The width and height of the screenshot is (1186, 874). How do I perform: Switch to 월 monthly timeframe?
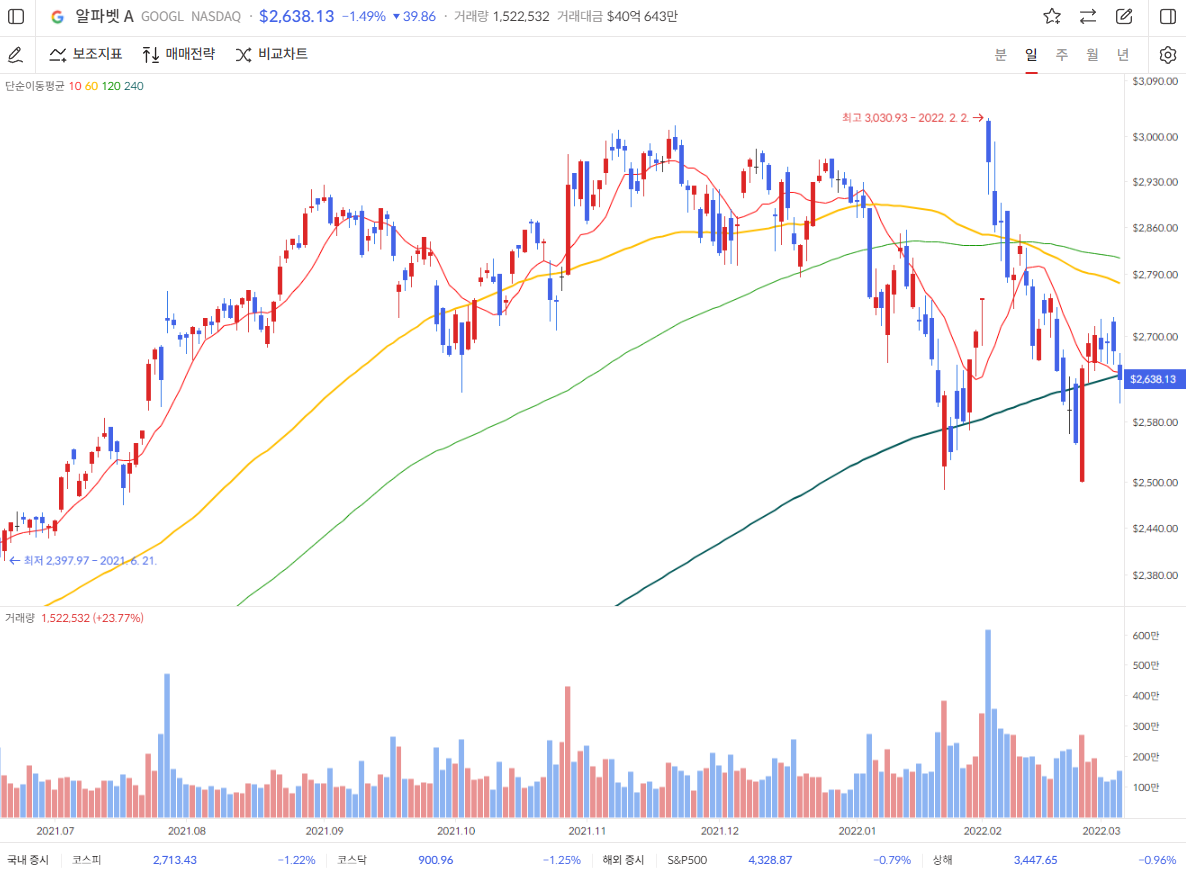click(x=1092, y=54)
